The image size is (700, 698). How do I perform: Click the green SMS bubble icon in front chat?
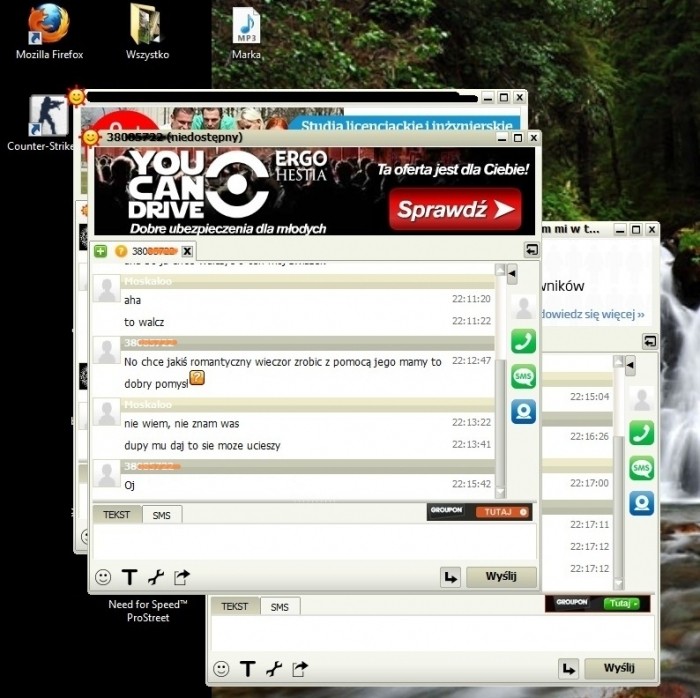pos(523,376)
